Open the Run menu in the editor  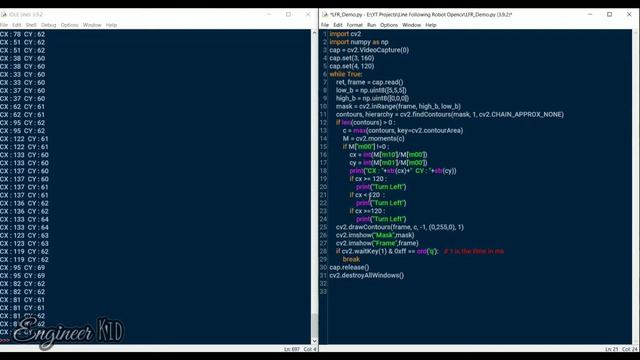click(371, 25)
